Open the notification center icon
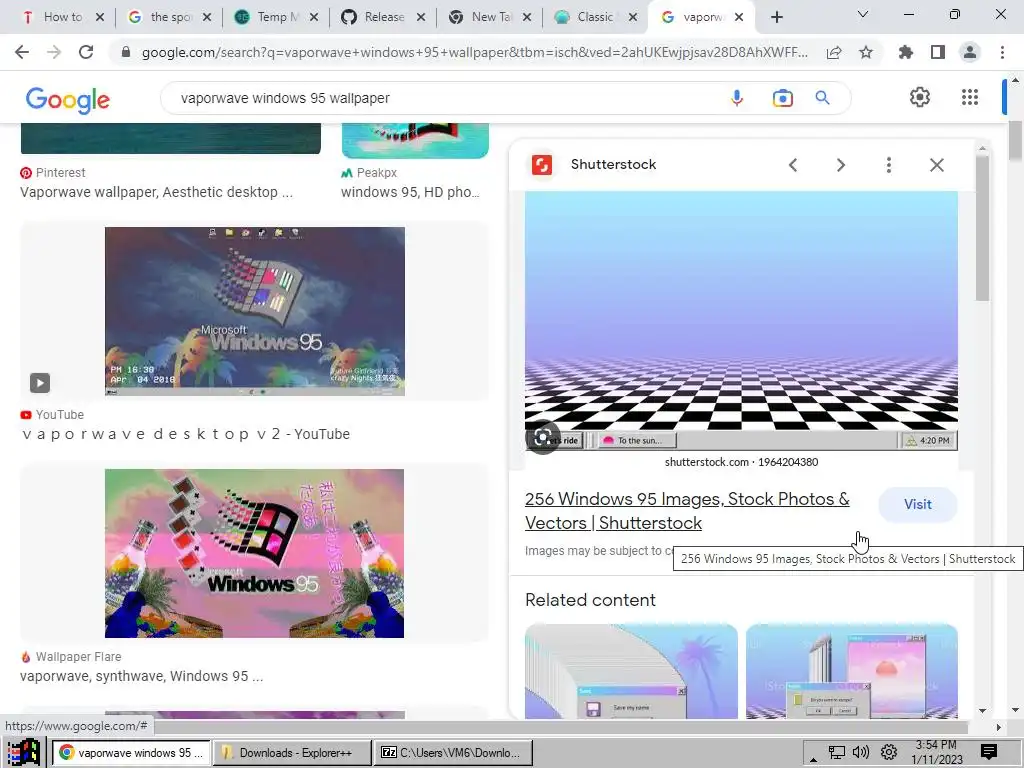Viewport: 1024px width, 768px height. [x=989, y=752]
